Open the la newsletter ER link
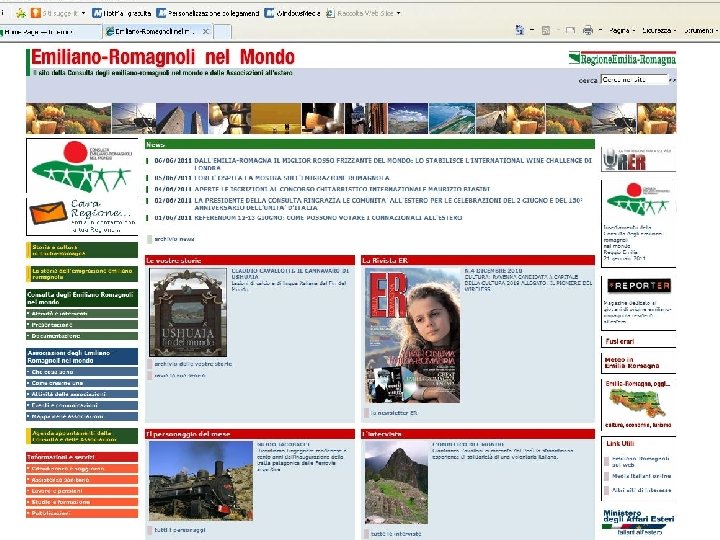The image size is (720, 540). click(394, 413)
